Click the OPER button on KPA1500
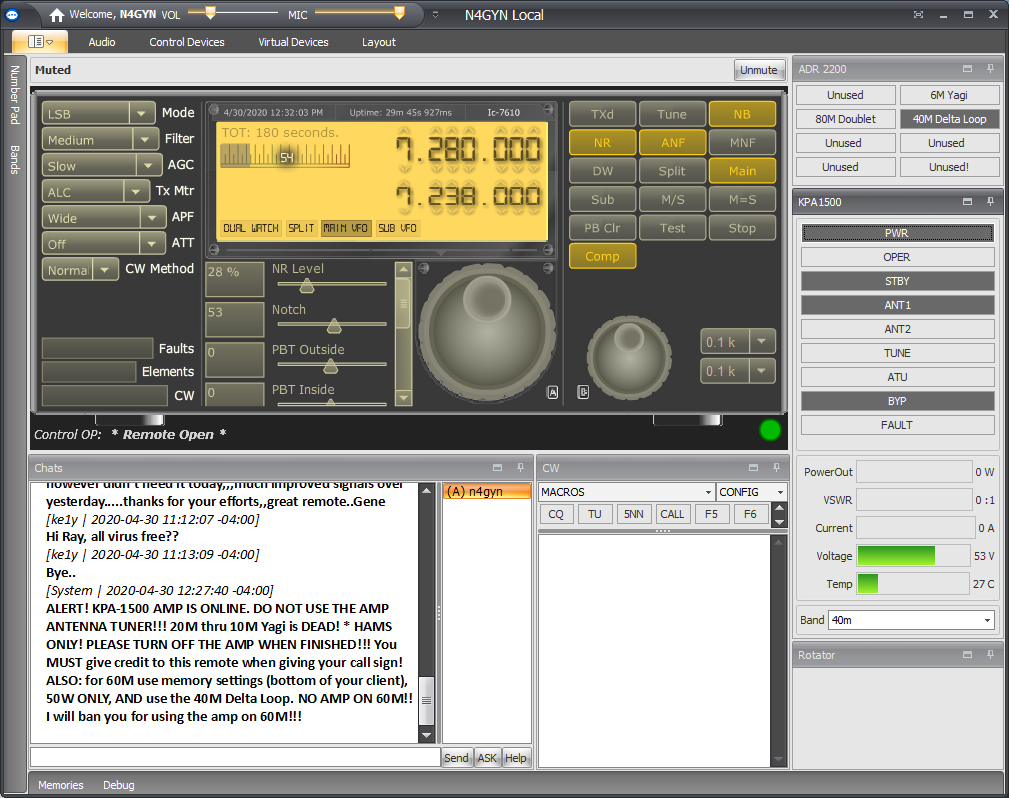The image size is (1010, 798). pos(897,257)
